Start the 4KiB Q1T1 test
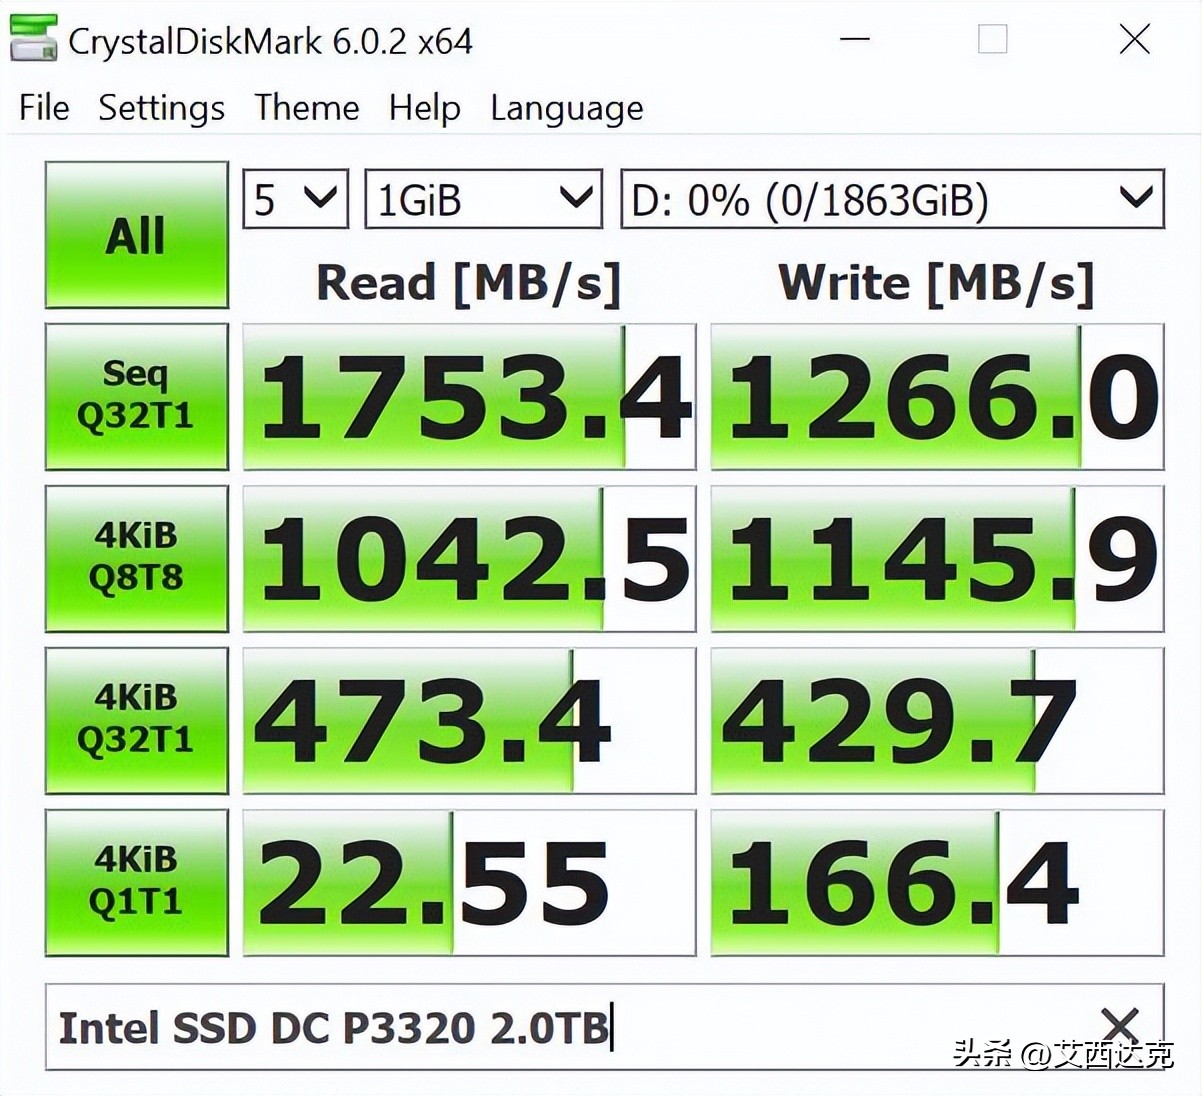 [x=137, y=882]
